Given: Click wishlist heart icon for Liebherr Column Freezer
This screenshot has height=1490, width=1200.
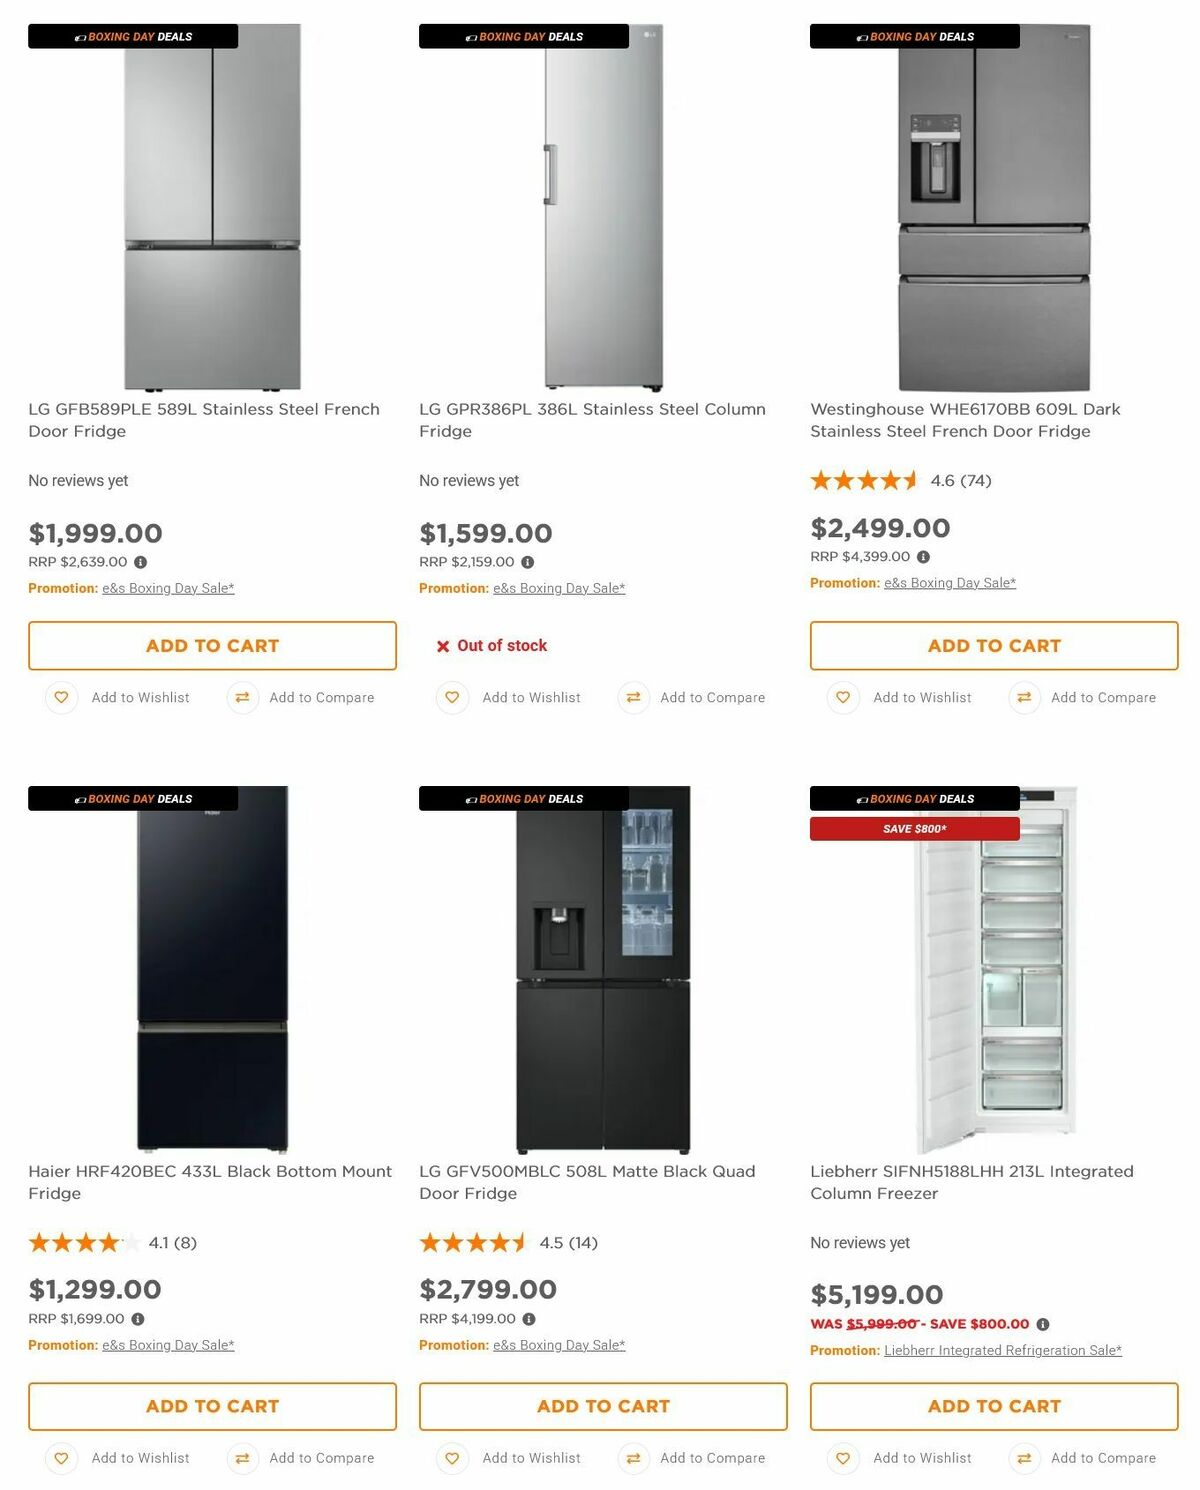Looking at the screenshot, I should click(x=843, y=1458).
